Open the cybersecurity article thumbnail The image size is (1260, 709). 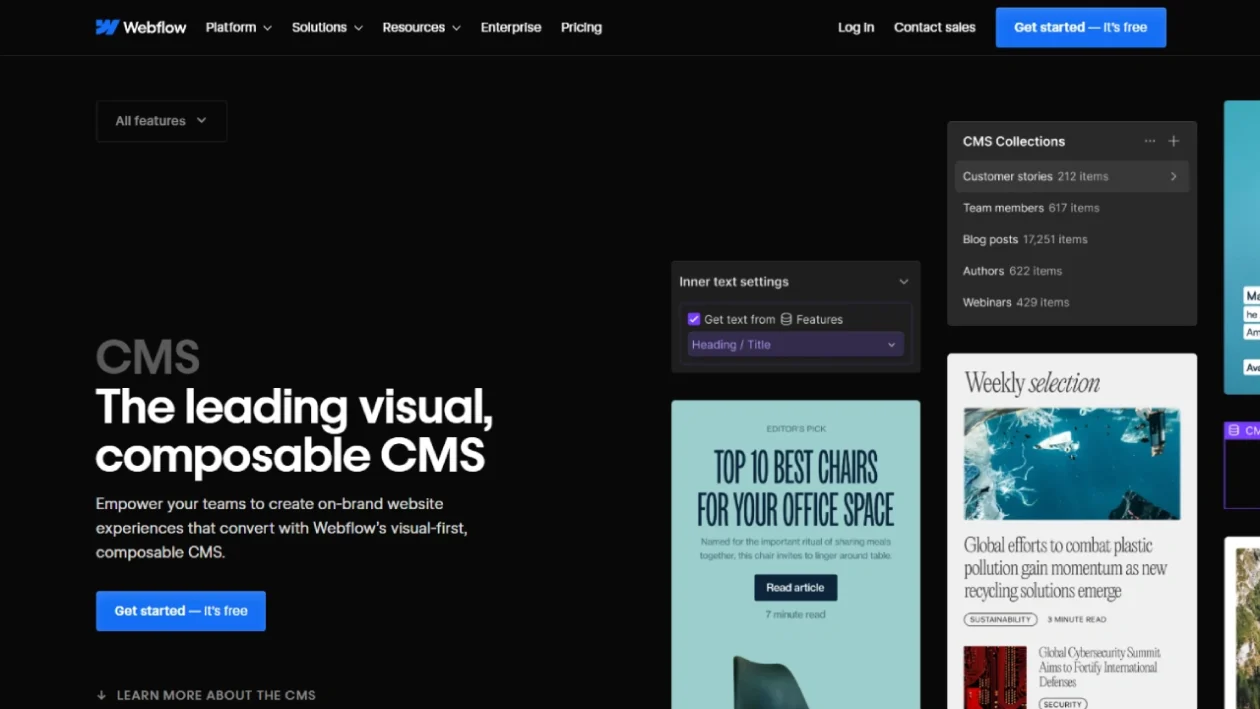pos(995,678)
